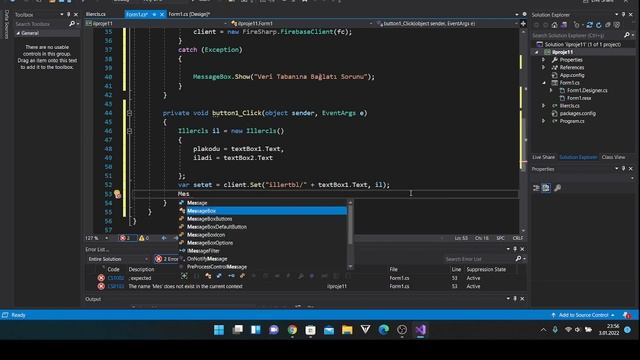Click Show All Files icon in Solution Explorer
Screen dimensions: 640x360
[x=617, y=25]
